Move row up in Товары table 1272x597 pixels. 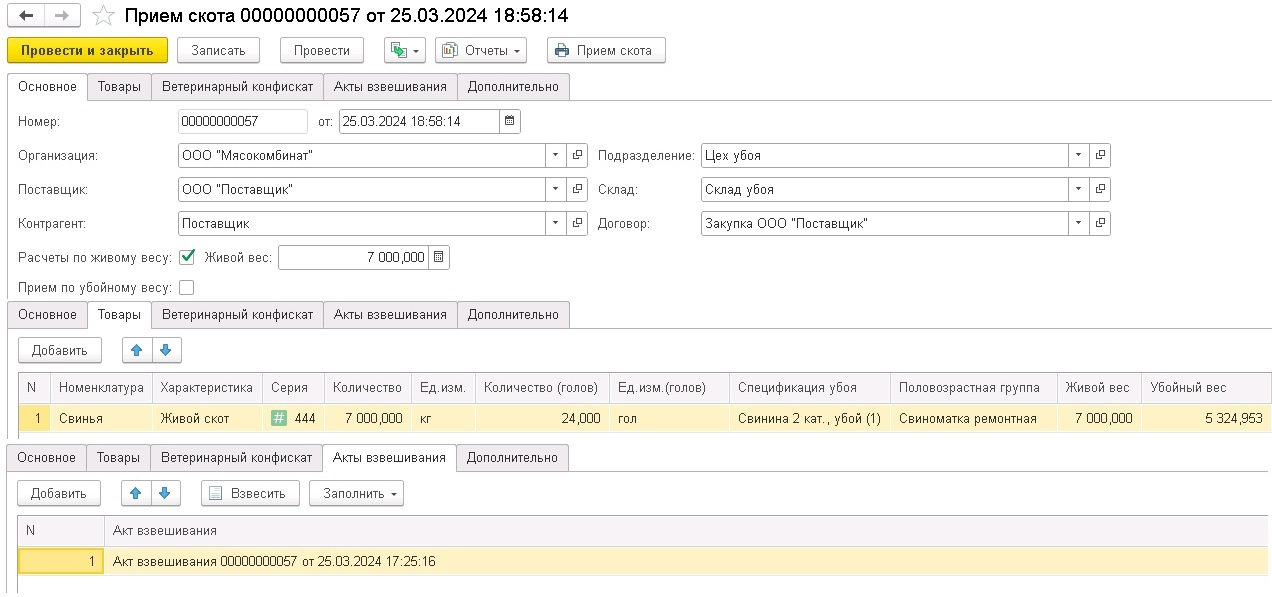coord(137,350)
